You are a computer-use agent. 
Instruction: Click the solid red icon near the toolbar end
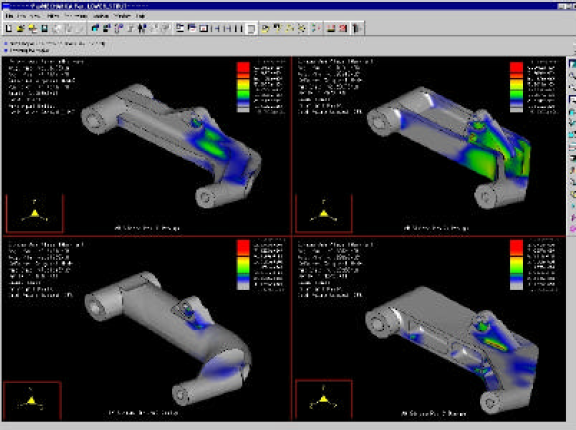click(x=343, y=28)
